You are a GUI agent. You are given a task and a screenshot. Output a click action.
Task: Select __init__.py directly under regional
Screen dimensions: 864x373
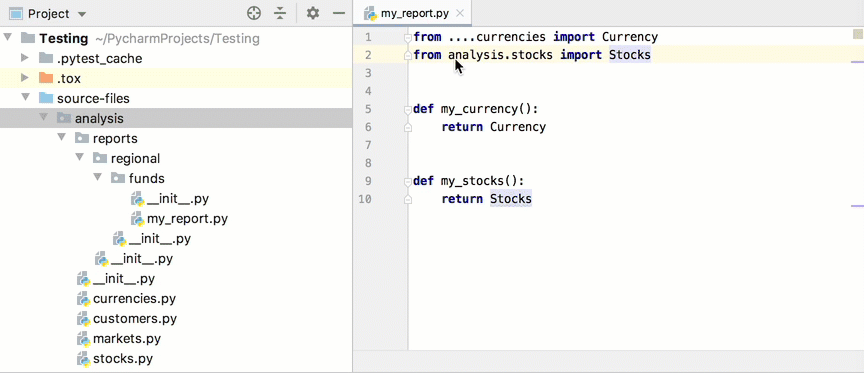pyautogui.click(x=160, y=239)
